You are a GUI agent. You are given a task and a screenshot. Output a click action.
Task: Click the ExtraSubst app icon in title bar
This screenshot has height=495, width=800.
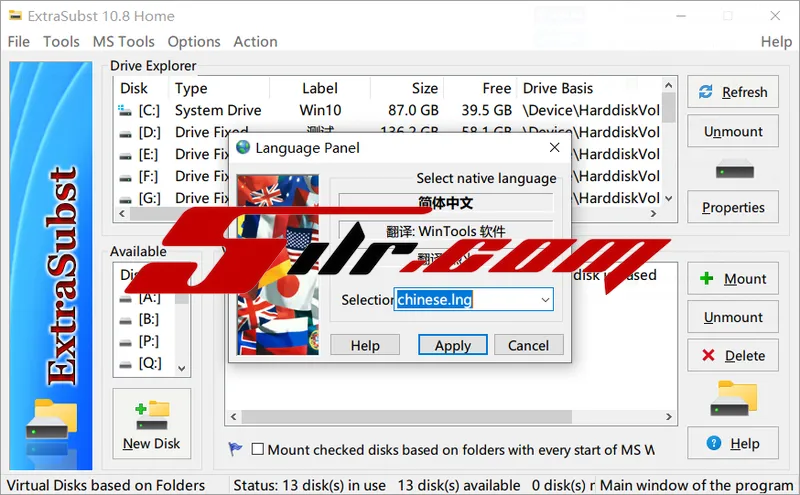[15, 16]
